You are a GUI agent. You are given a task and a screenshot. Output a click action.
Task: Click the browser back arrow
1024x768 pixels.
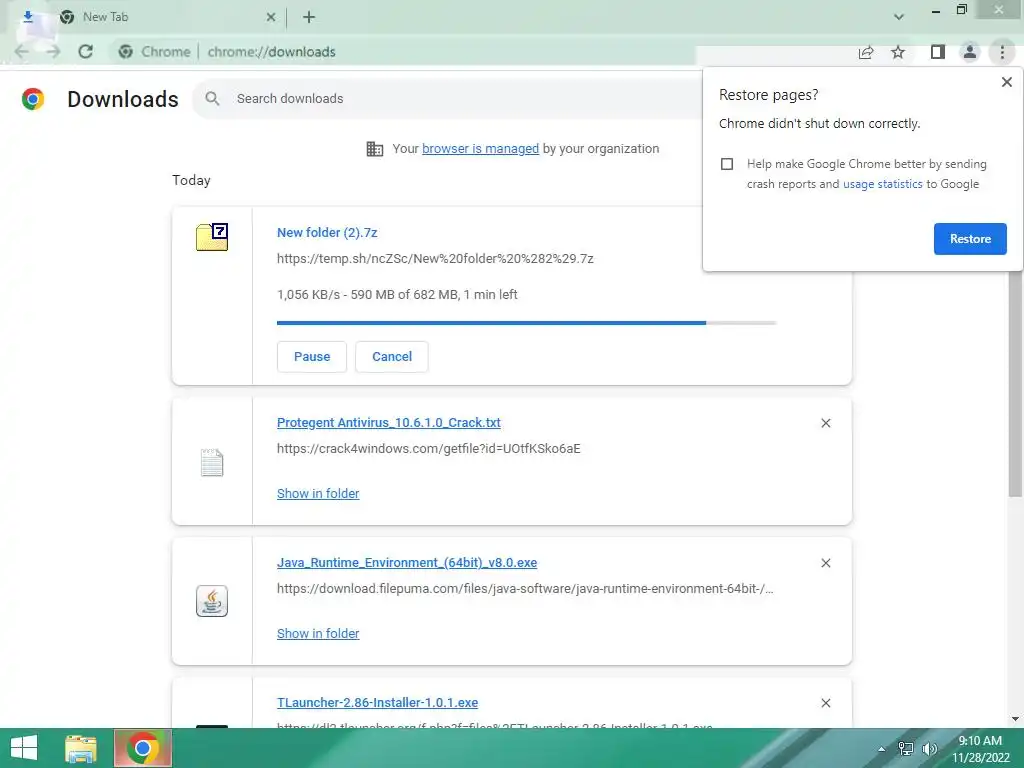22,52
